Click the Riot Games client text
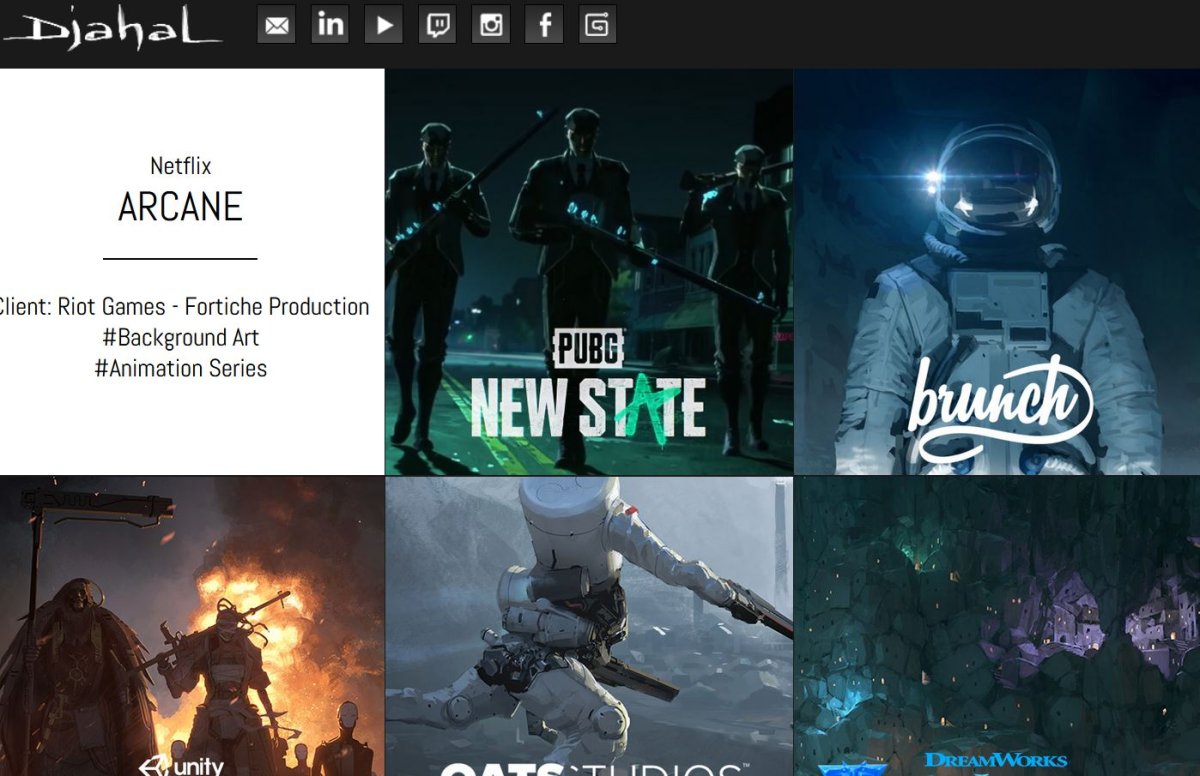 click(x=185, y=306)
